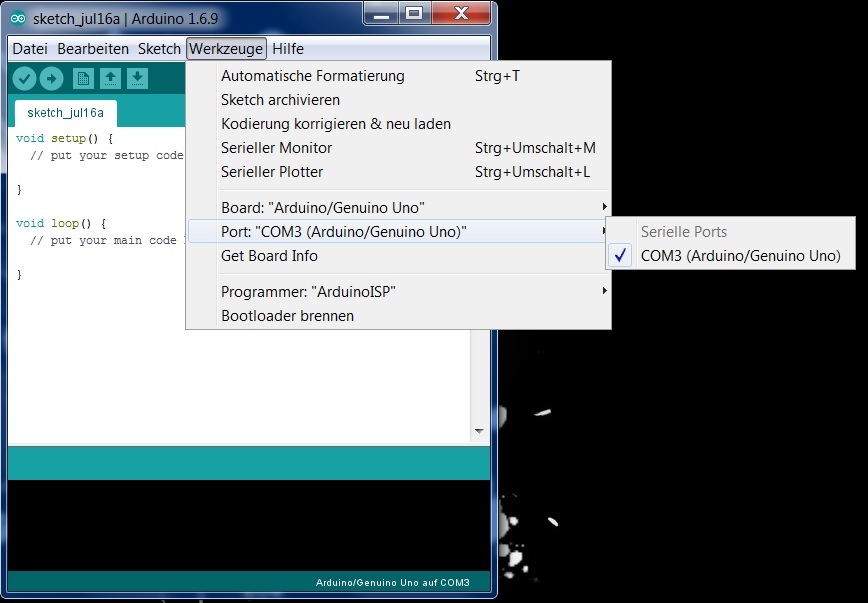Click Bootloader brennen
This screenshot has width=868, height=603.
pos(287,316)
